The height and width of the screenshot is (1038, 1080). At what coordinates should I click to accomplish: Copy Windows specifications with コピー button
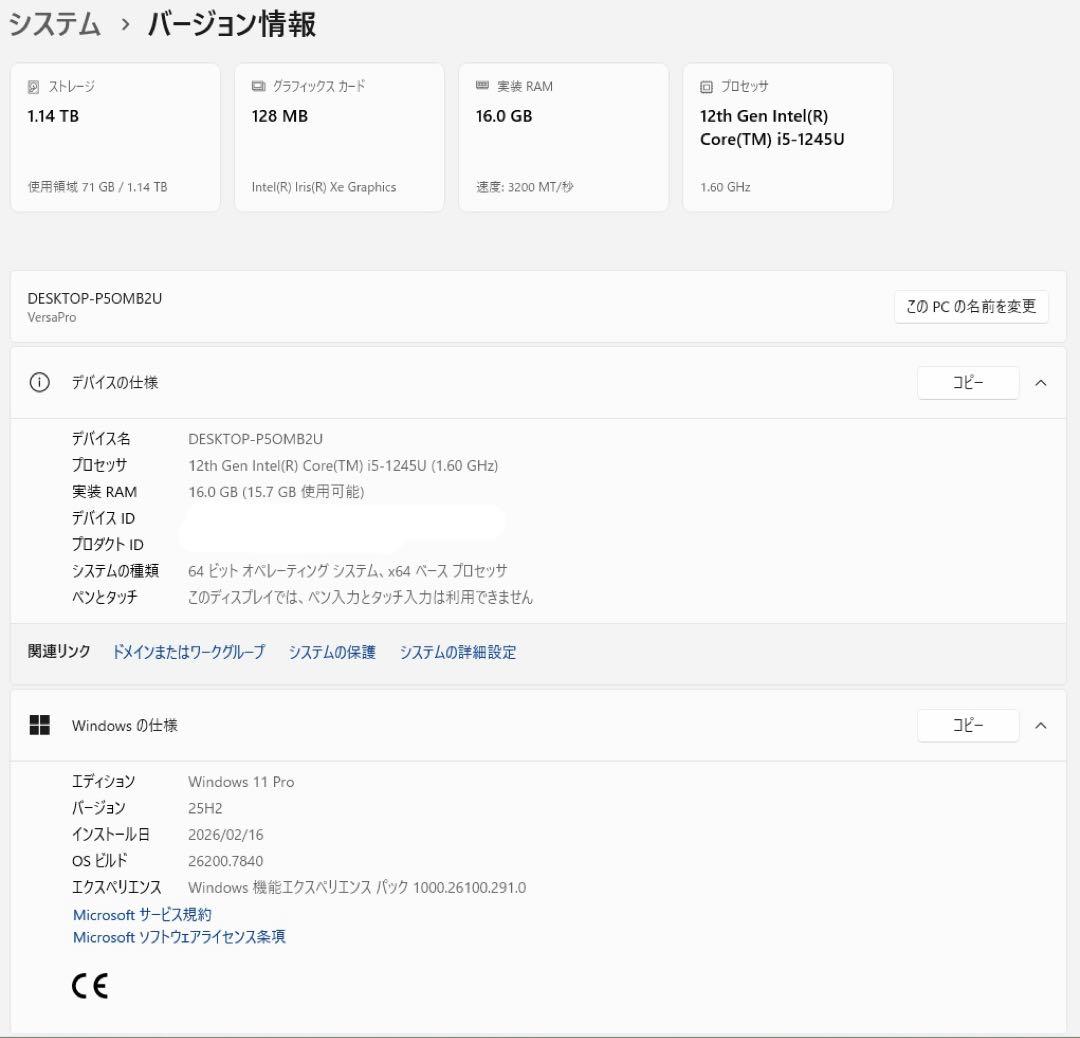click(968, 725)
